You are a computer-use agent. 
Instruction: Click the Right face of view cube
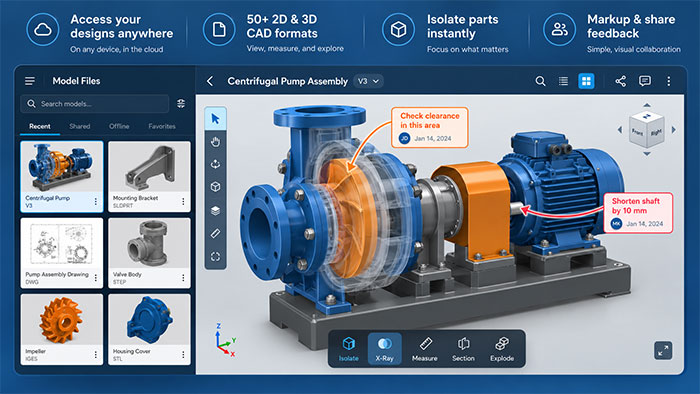pyautogui.click(x=656, y=132)
